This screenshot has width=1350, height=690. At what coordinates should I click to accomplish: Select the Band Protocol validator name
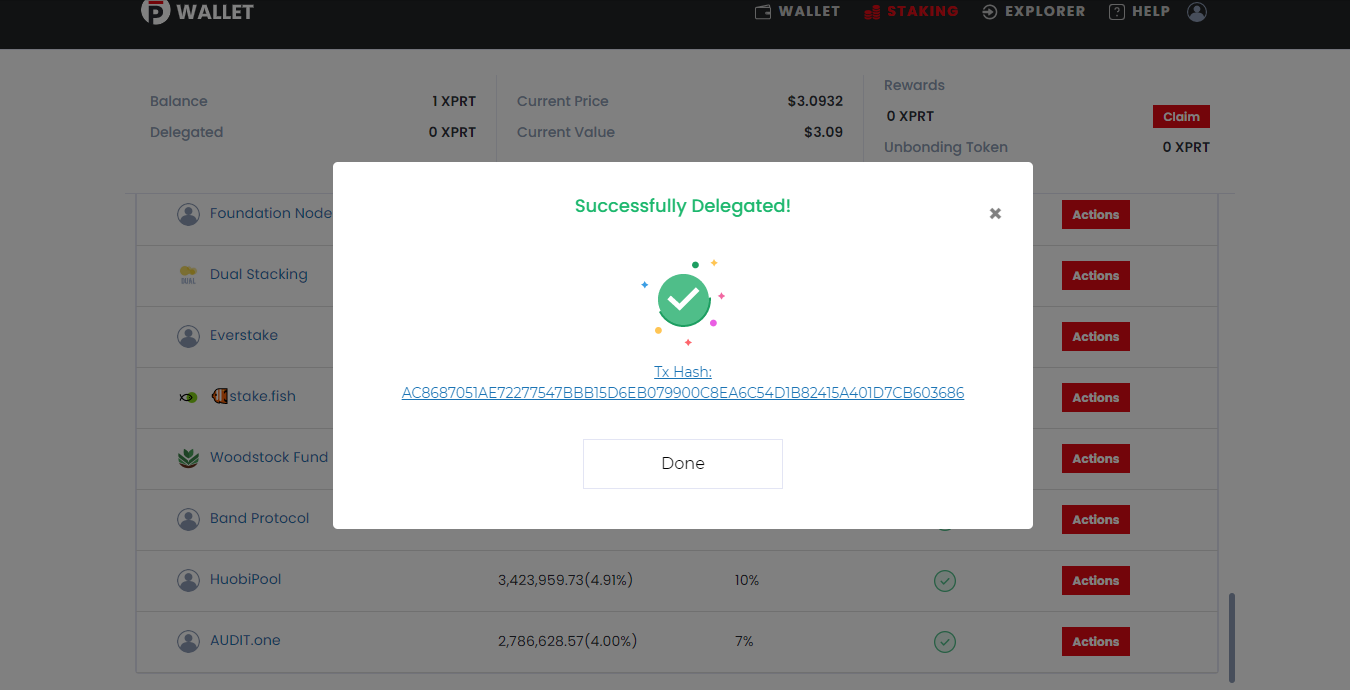(x=260, y=518)
